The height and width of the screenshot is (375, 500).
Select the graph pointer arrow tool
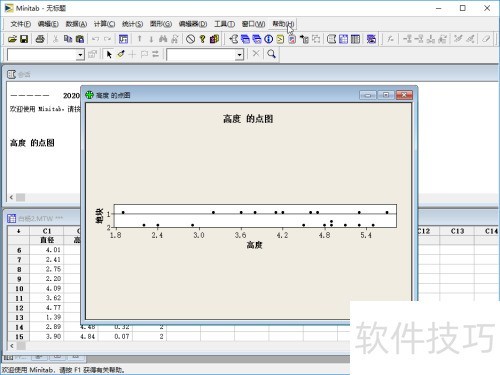(109, 54)
